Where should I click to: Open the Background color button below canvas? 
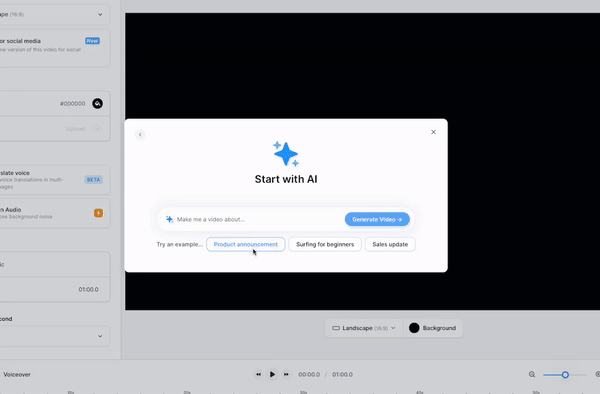point(432,328)
